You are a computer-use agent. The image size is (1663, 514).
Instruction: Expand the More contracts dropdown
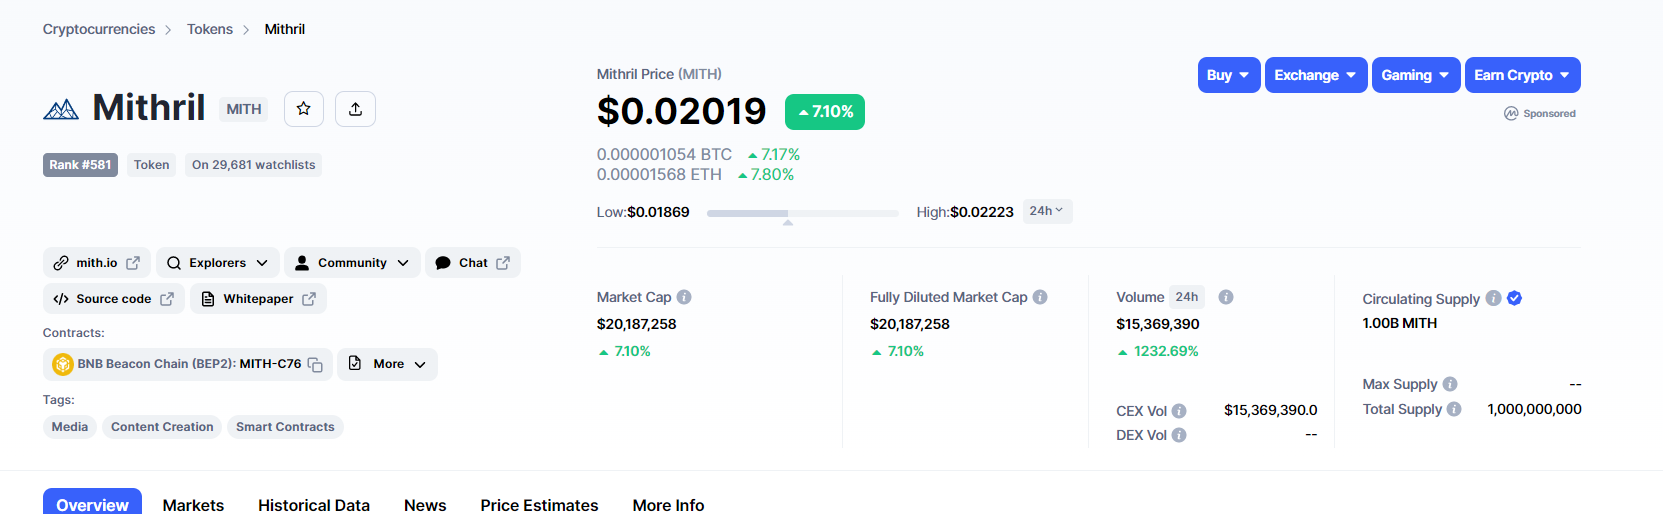[388, 364]
